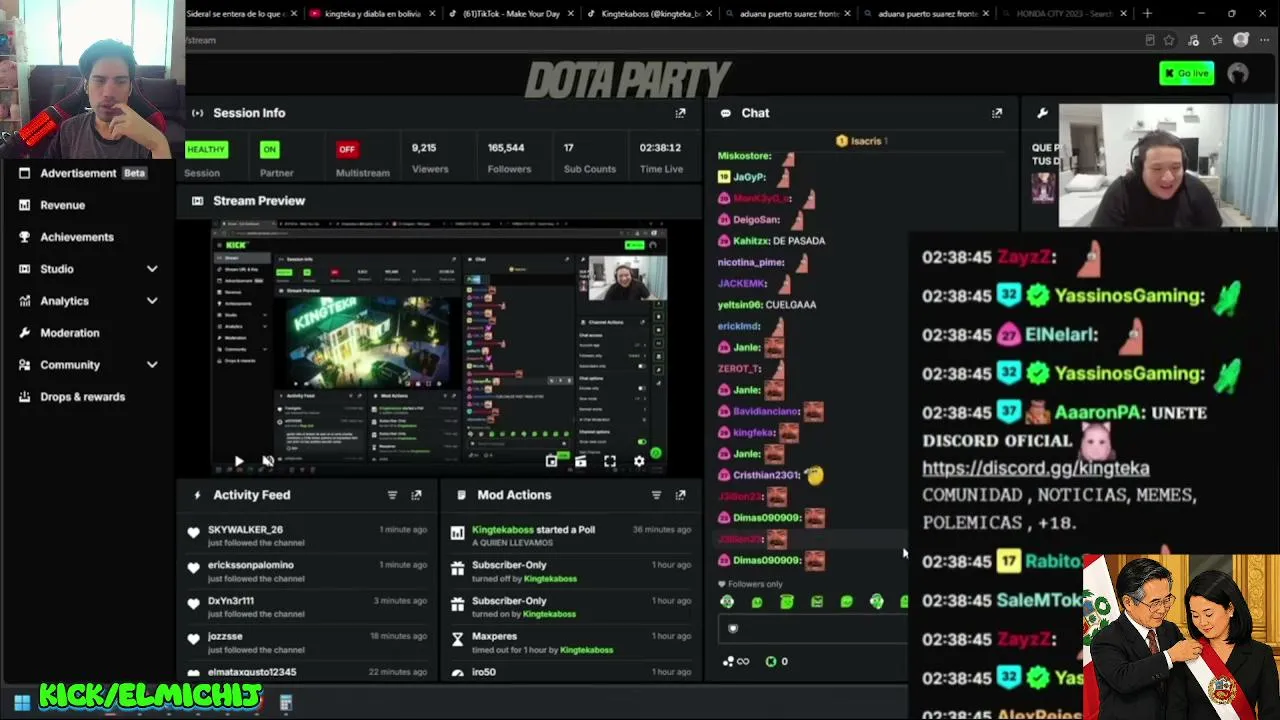Click the 17 Sub Counts value
The width and height of the screenshot is (1280, 720).
point(568,148)
